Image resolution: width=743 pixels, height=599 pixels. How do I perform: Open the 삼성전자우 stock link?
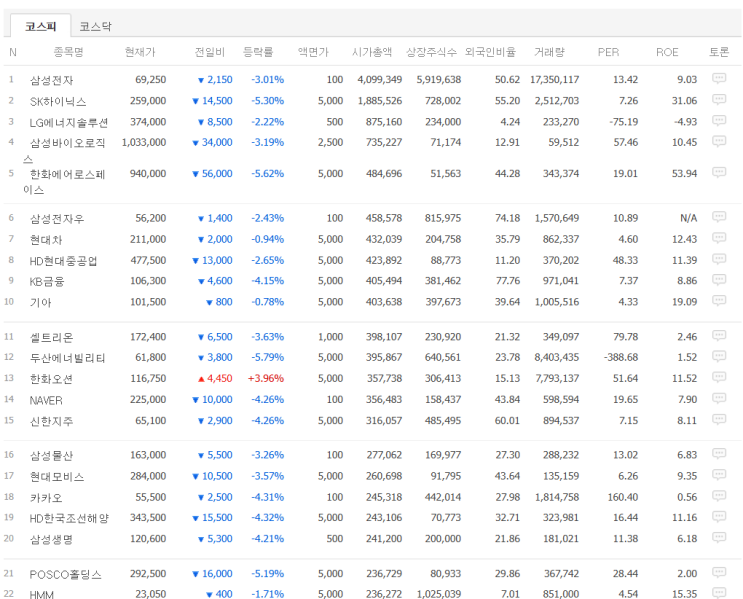pyautogui.click(x=57, y=218)
